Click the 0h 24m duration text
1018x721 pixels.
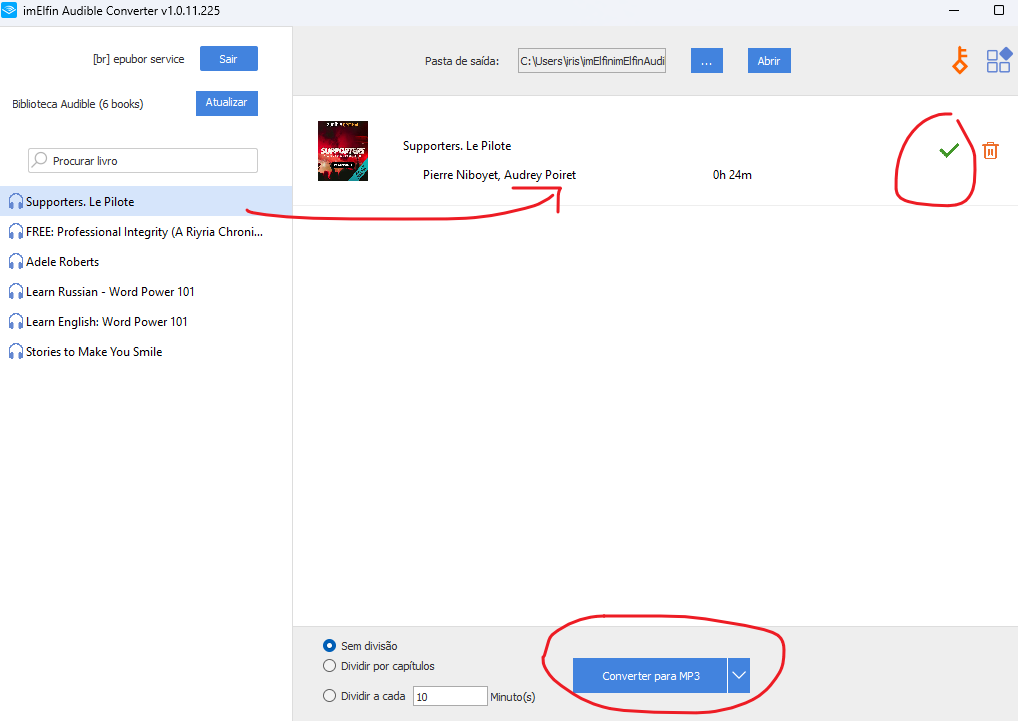732,175
